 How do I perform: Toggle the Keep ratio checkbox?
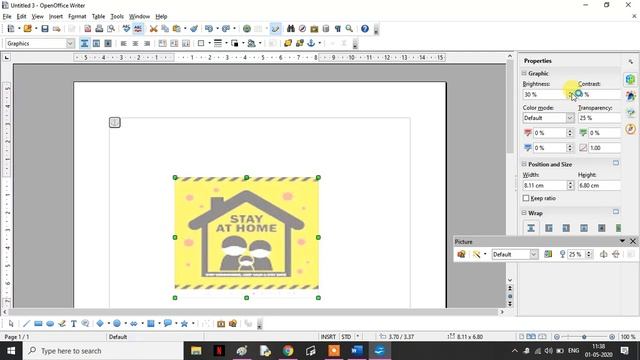click(x=526, y=198)
